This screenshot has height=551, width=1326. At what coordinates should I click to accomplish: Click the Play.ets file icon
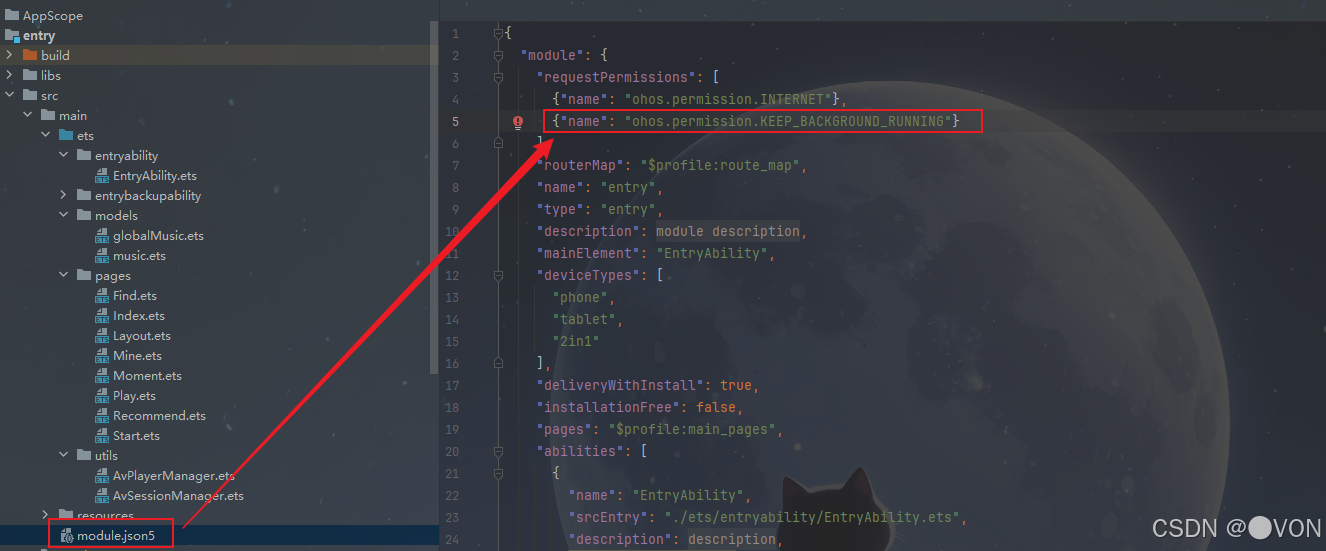coord(102,396)
